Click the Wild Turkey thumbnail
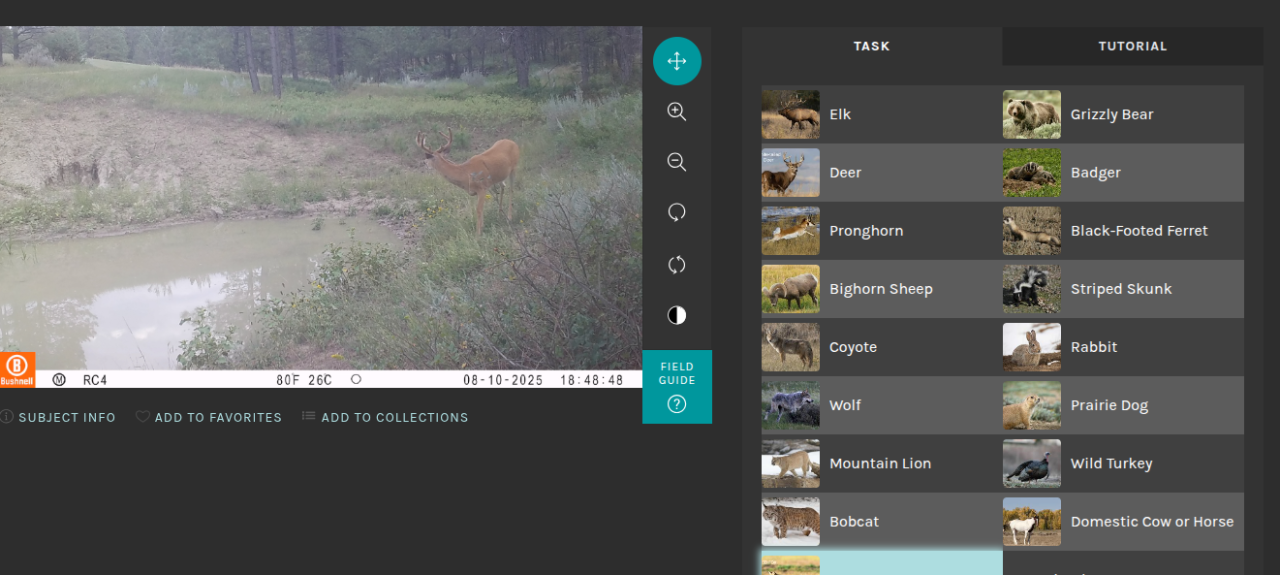The height and width of the screenshot is (575, 1280). point(1031,463)
